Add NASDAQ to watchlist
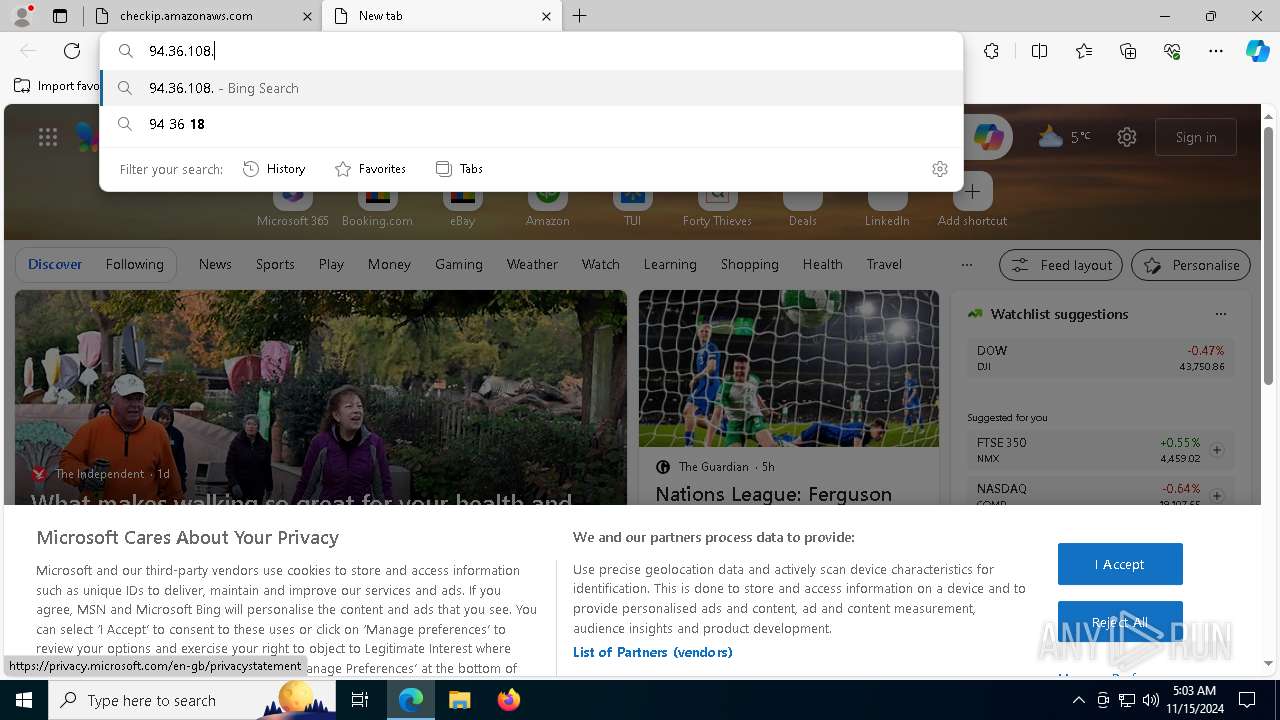1280x720 pixels. 1217,496
